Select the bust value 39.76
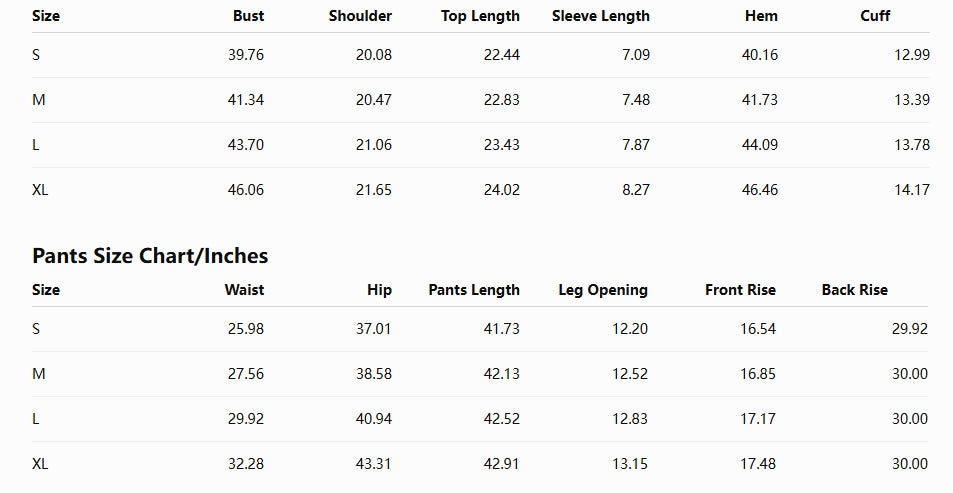The image size is (953, 493). click(x=246, y=55)
